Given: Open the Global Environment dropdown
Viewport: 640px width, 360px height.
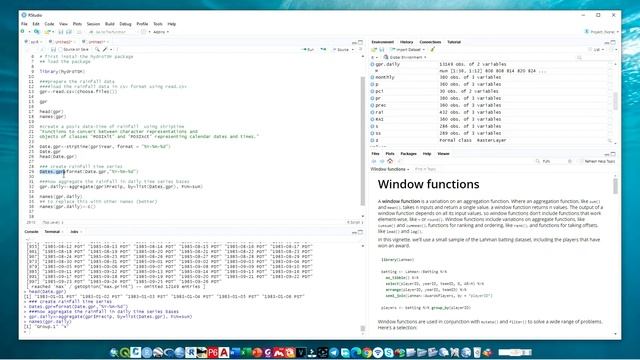Looking at the screenshot, I should click(x=404, y=57).
